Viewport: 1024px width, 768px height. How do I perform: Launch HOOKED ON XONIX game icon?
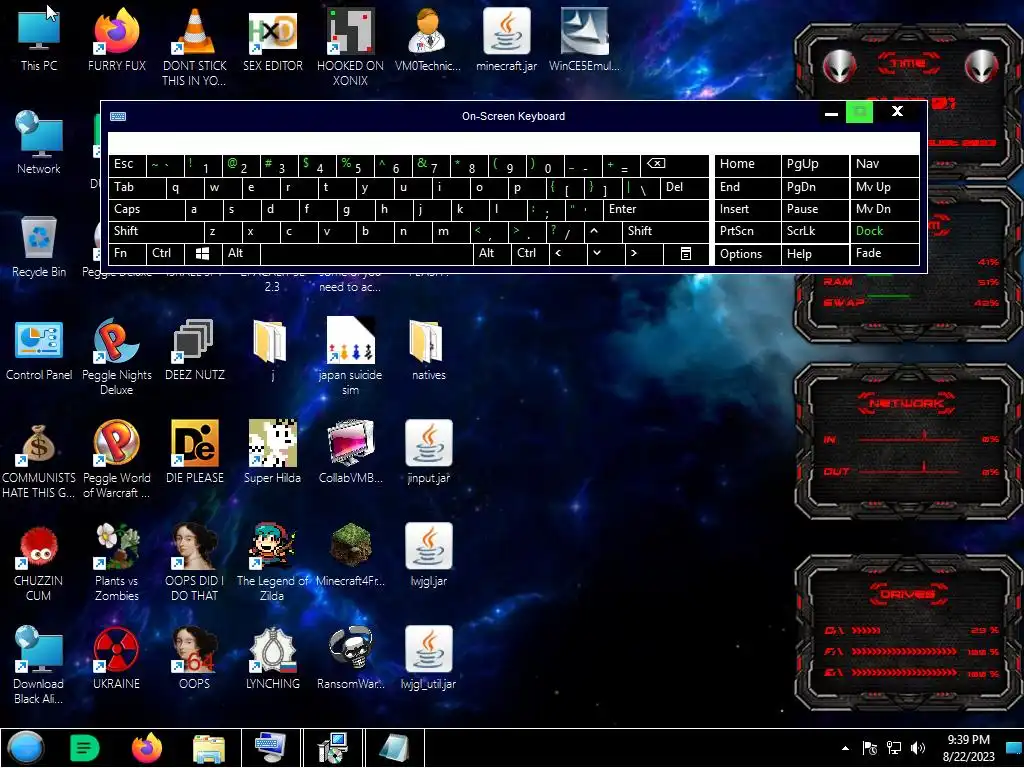[350, 46]
